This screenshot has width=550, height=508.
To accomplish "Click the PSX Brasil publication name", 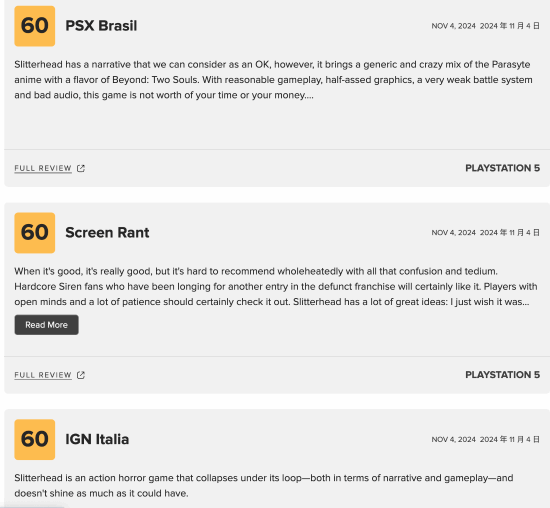I will [x=101, y=26].
